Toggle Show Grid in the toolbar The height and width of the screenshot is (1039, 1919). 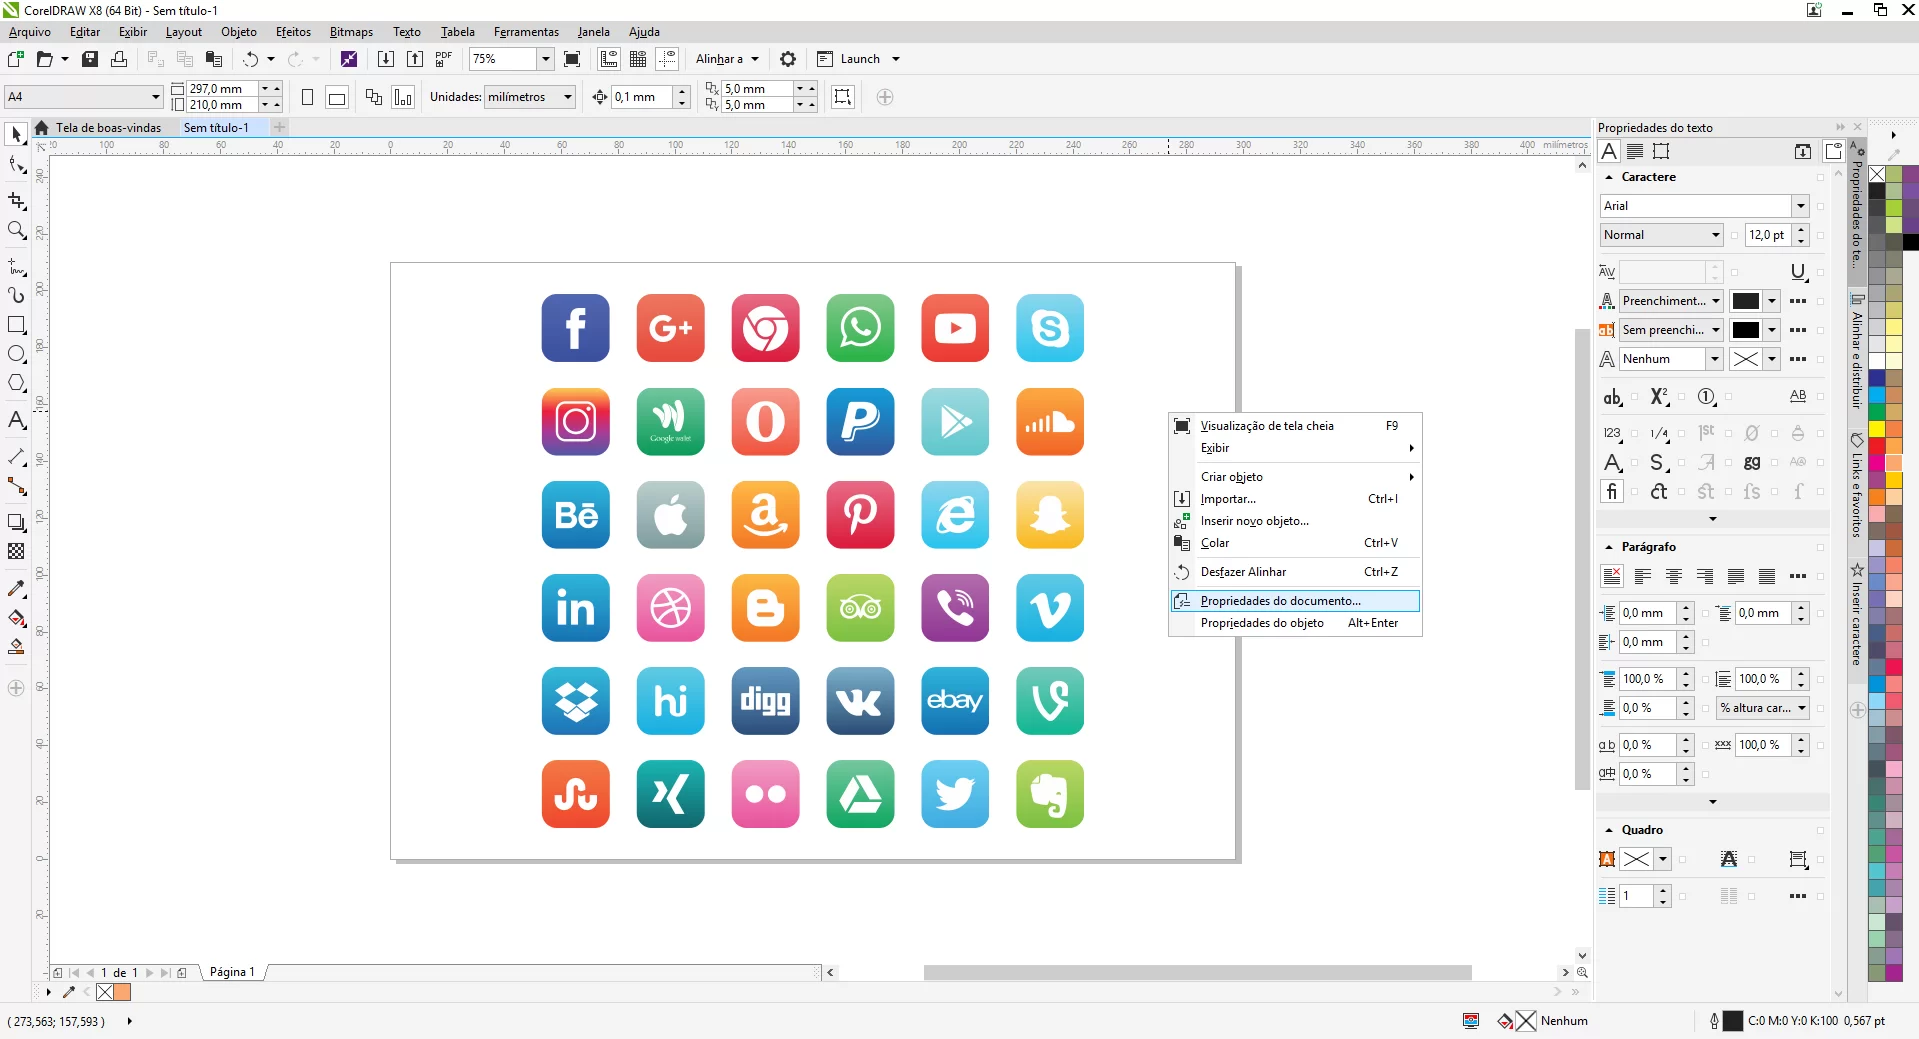638,59
